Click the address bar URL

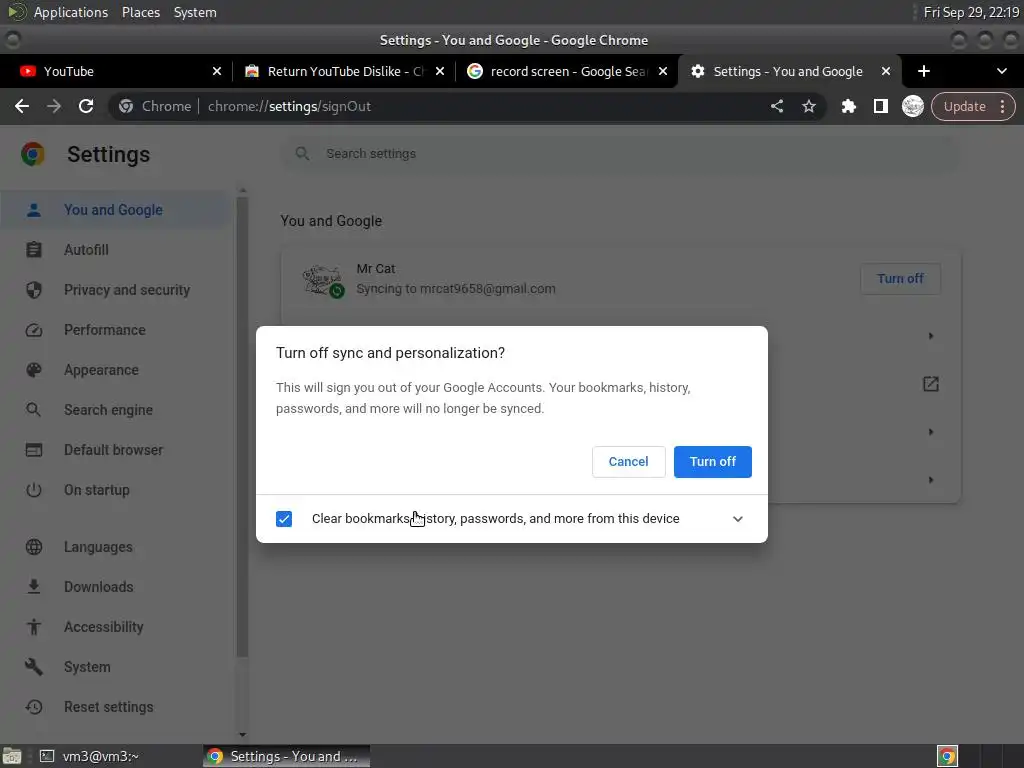pos(289,106)
